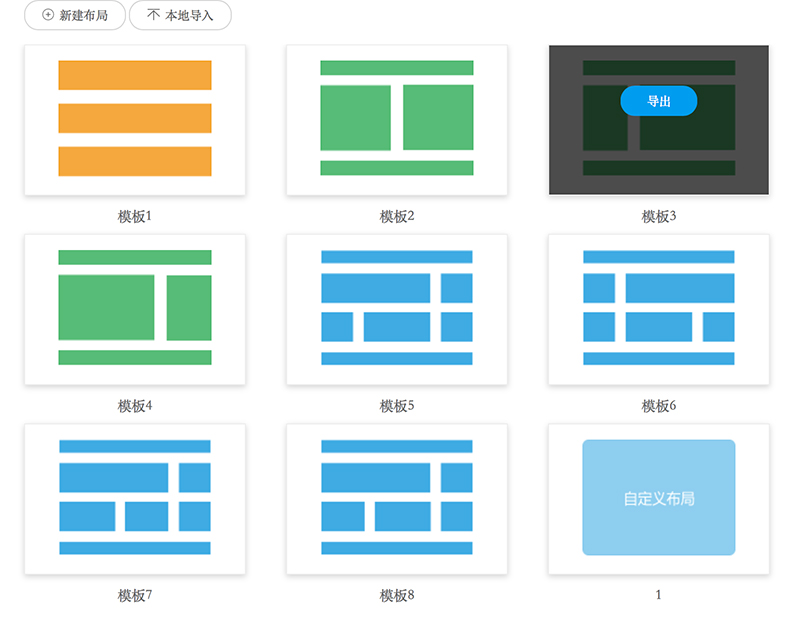The width and height of the screenshot is (800, 617).
Task: Choose the 模板8 layout thumbnail
Action: [x=397, y=499]
